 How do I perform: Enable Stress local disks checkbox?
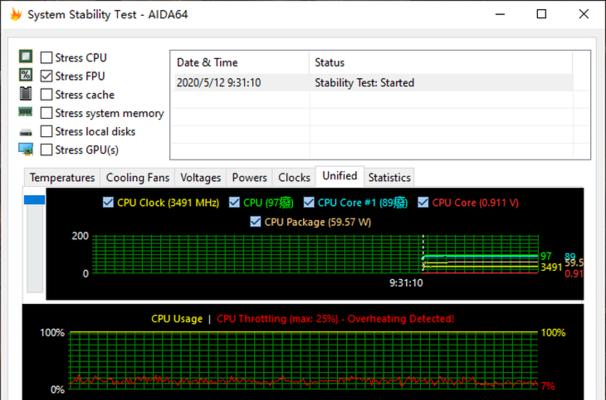click(46, 131)
